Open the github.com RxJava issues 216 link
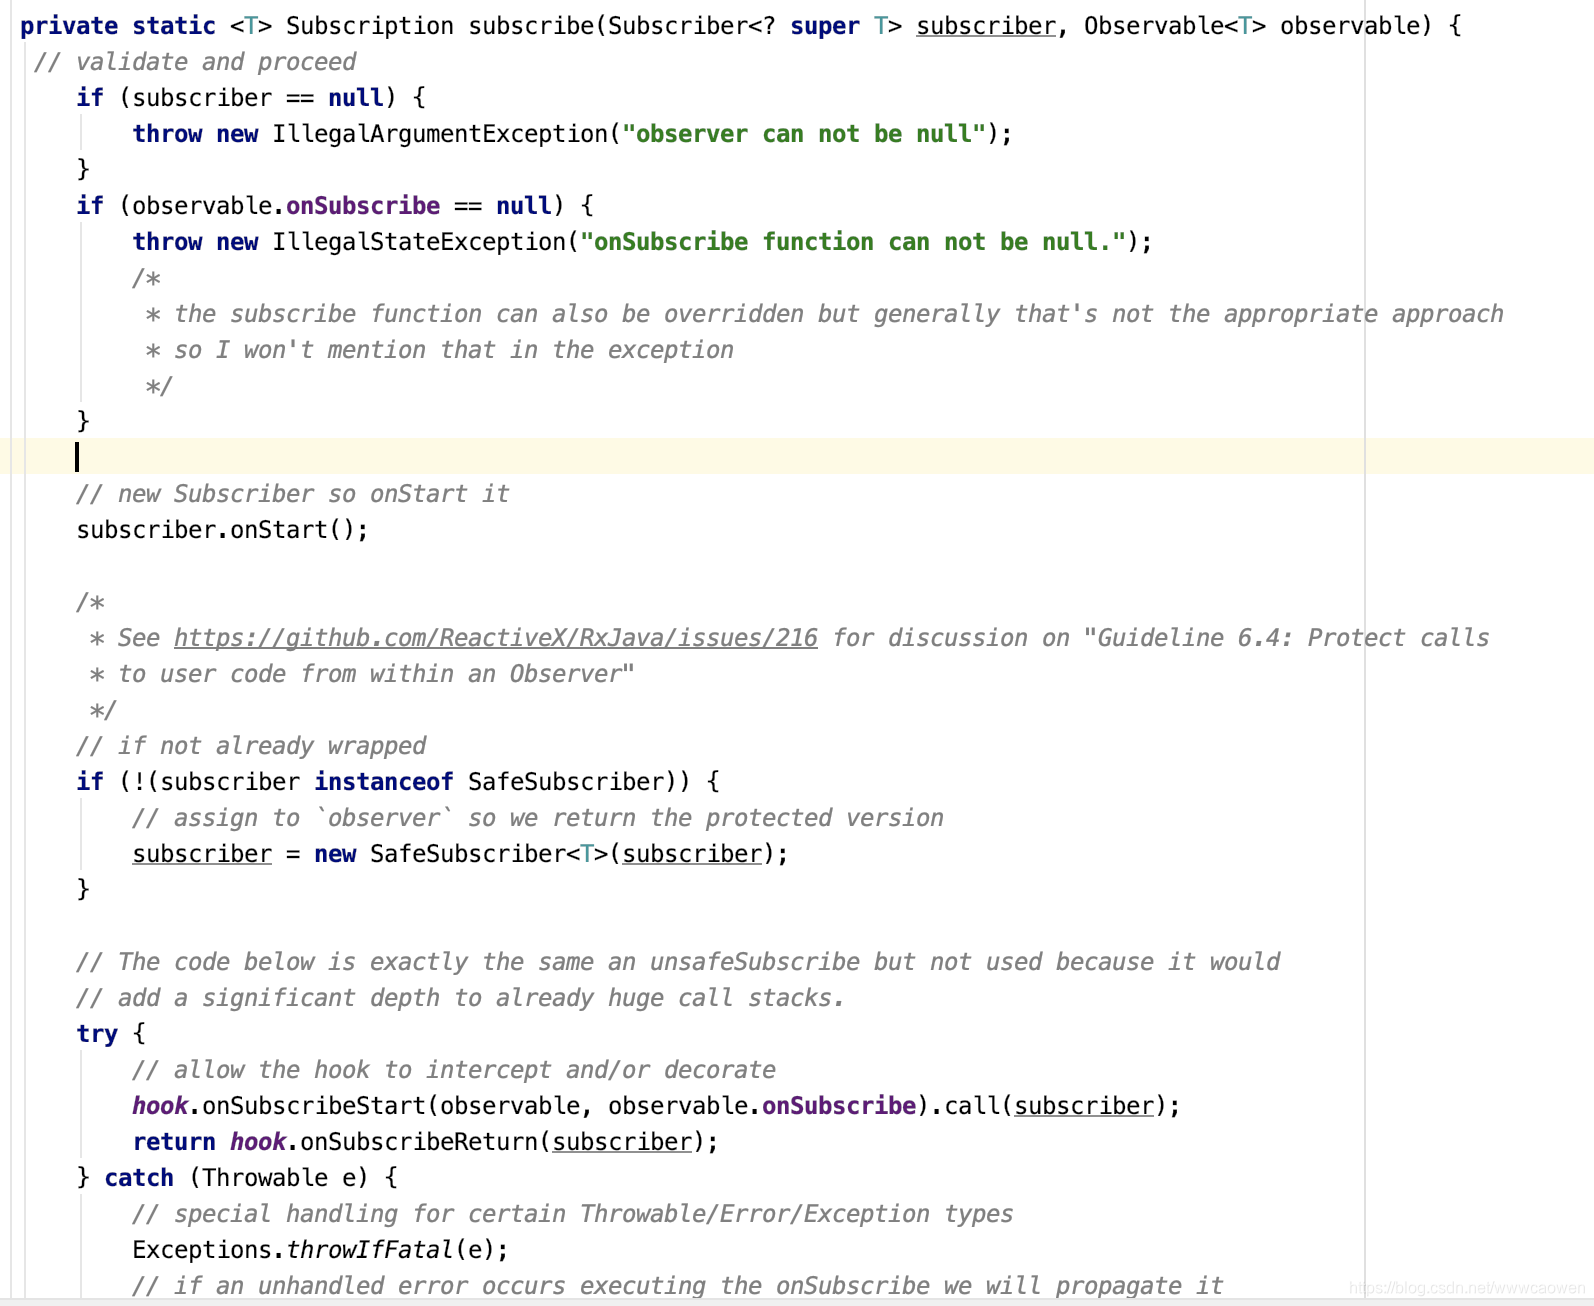 point(495,638)
